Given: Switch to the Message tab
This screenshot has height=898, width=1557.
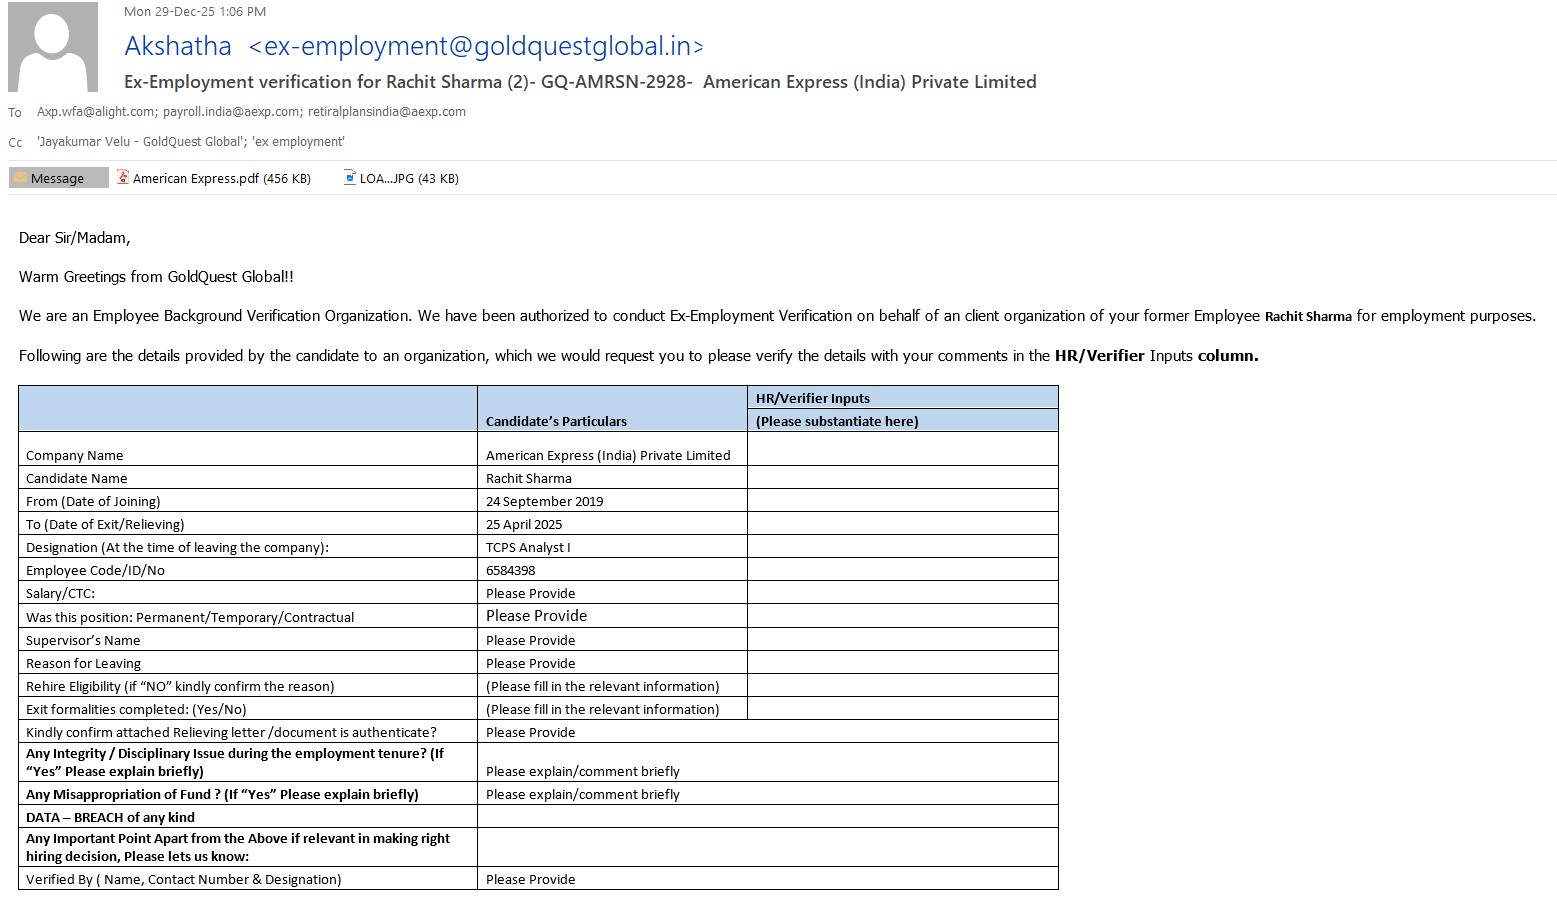Looking at the screenshot, I should click(57, 178).
